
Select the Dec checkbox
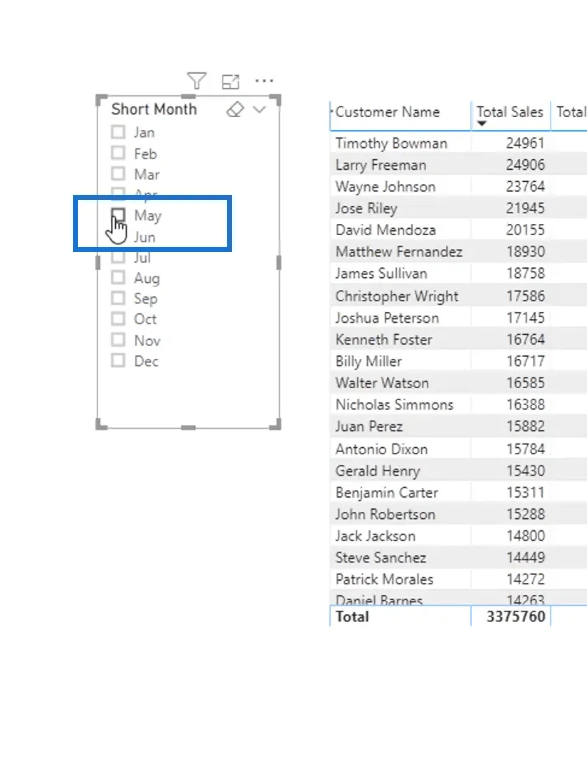click(x=118, y=361)
